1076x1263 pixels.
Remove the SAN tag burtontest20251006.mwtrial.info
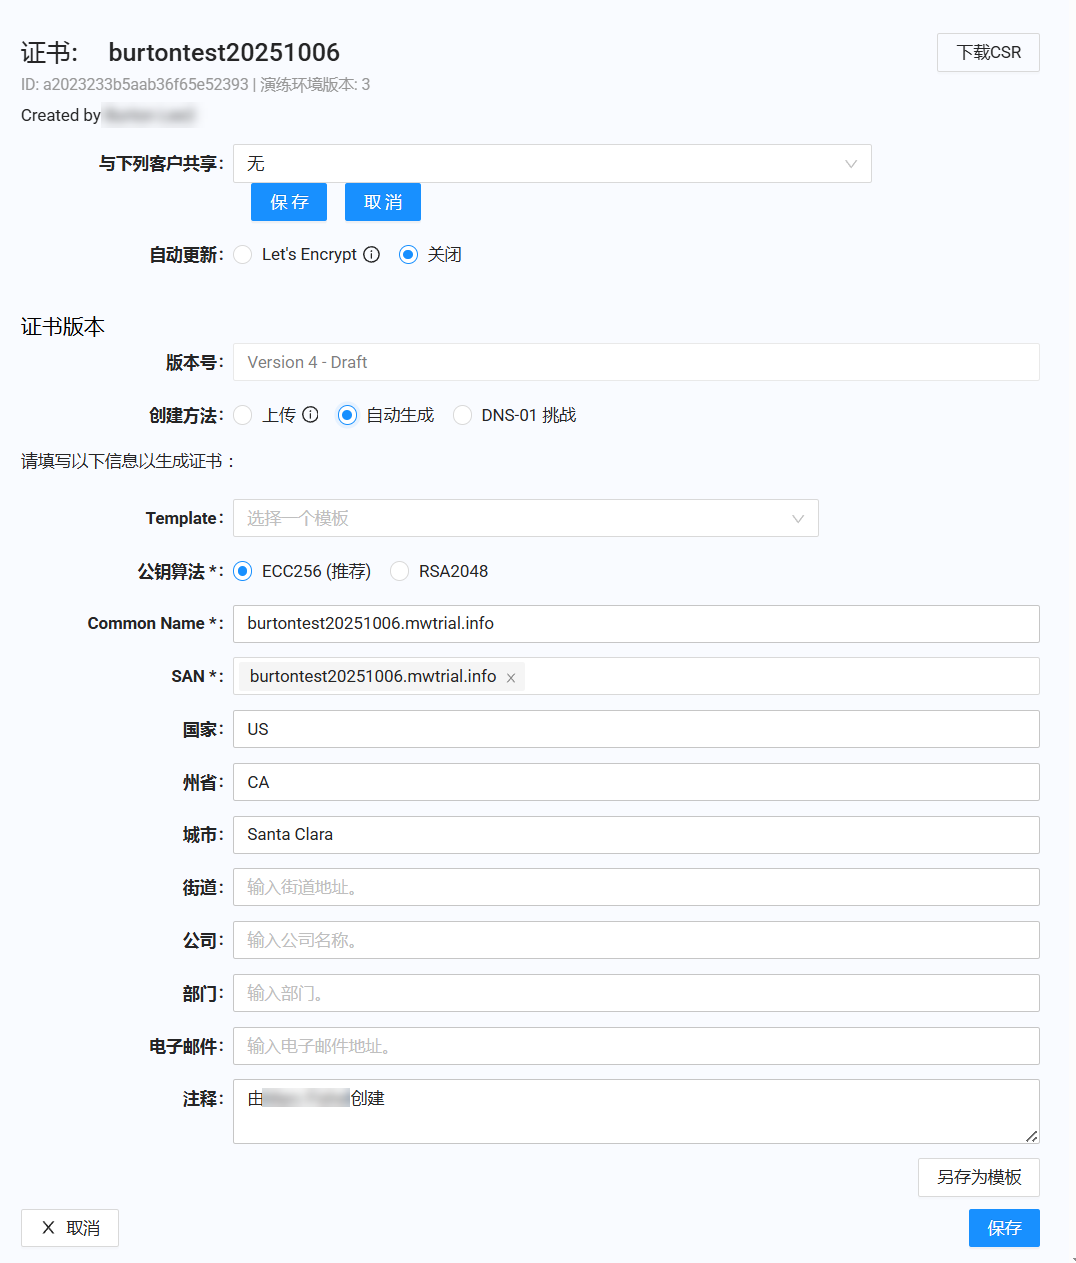click(511, 678)
